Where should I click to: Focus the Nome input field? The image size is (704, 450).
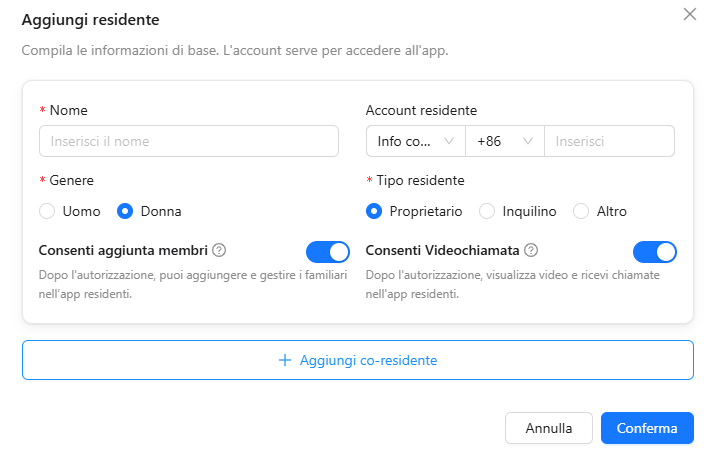(x=189, y=141)
